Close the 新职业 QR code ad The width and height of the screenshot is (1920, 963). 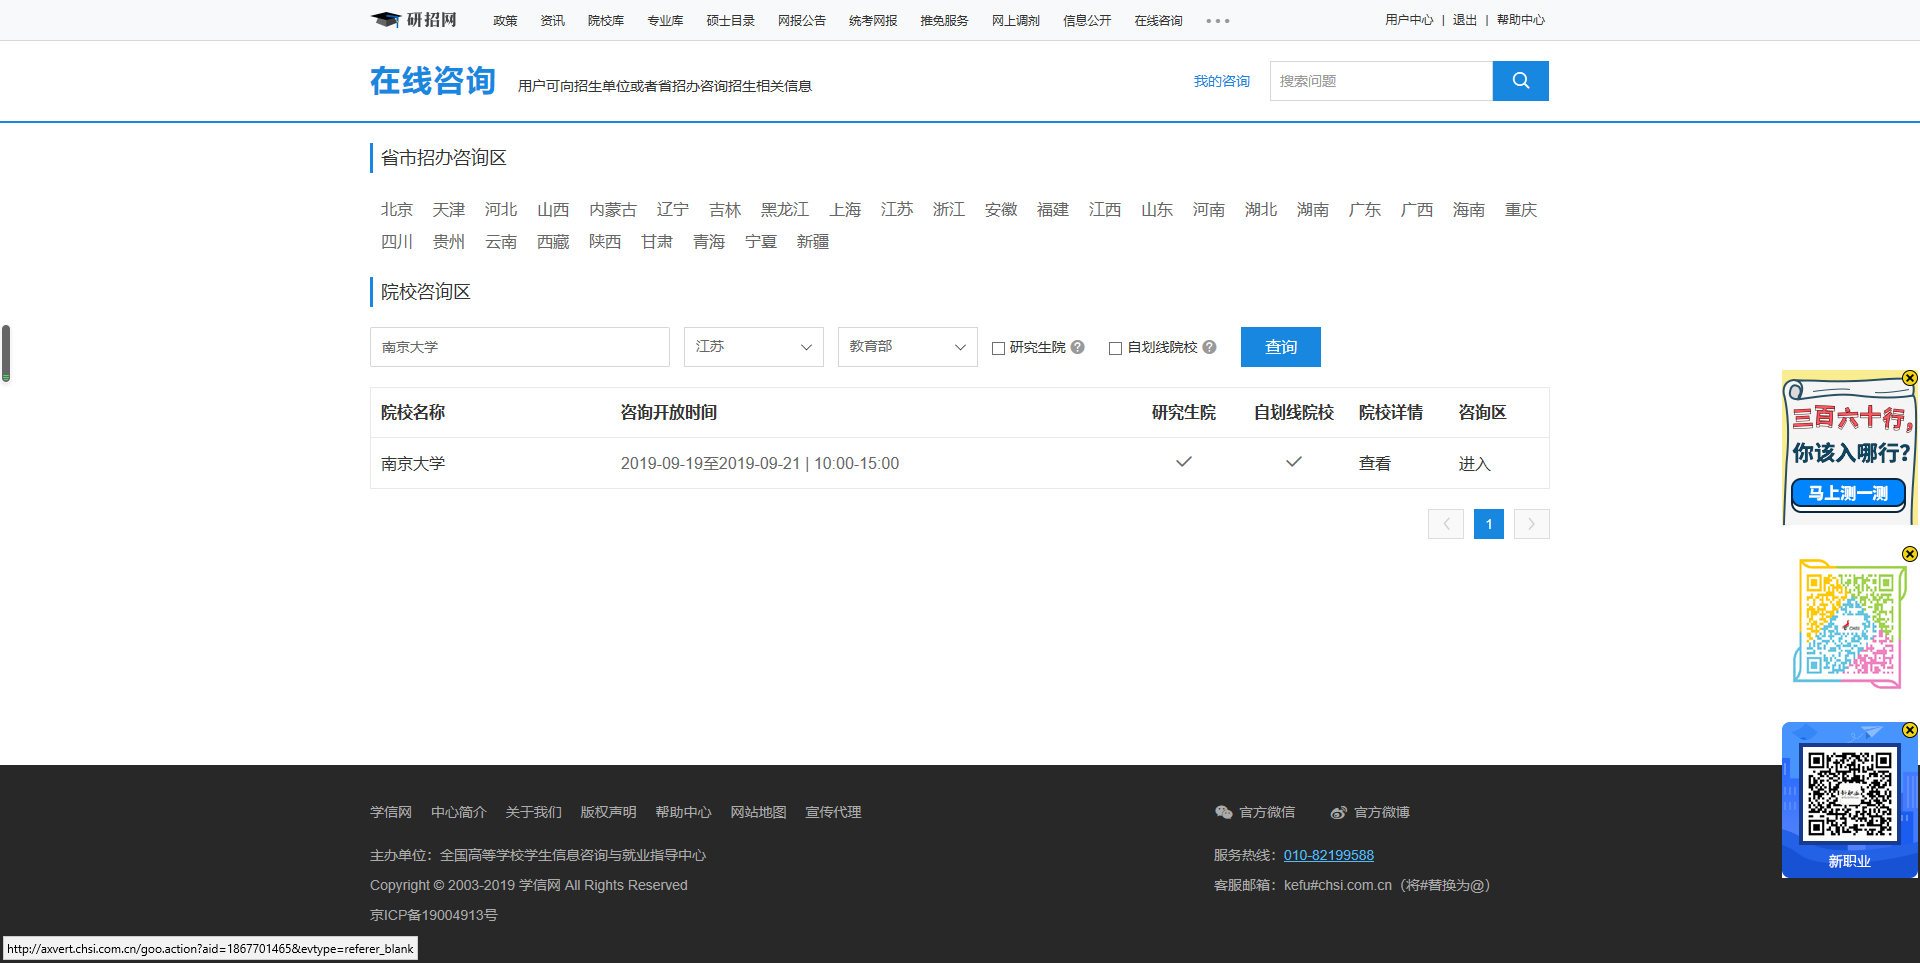[1909, 730]
